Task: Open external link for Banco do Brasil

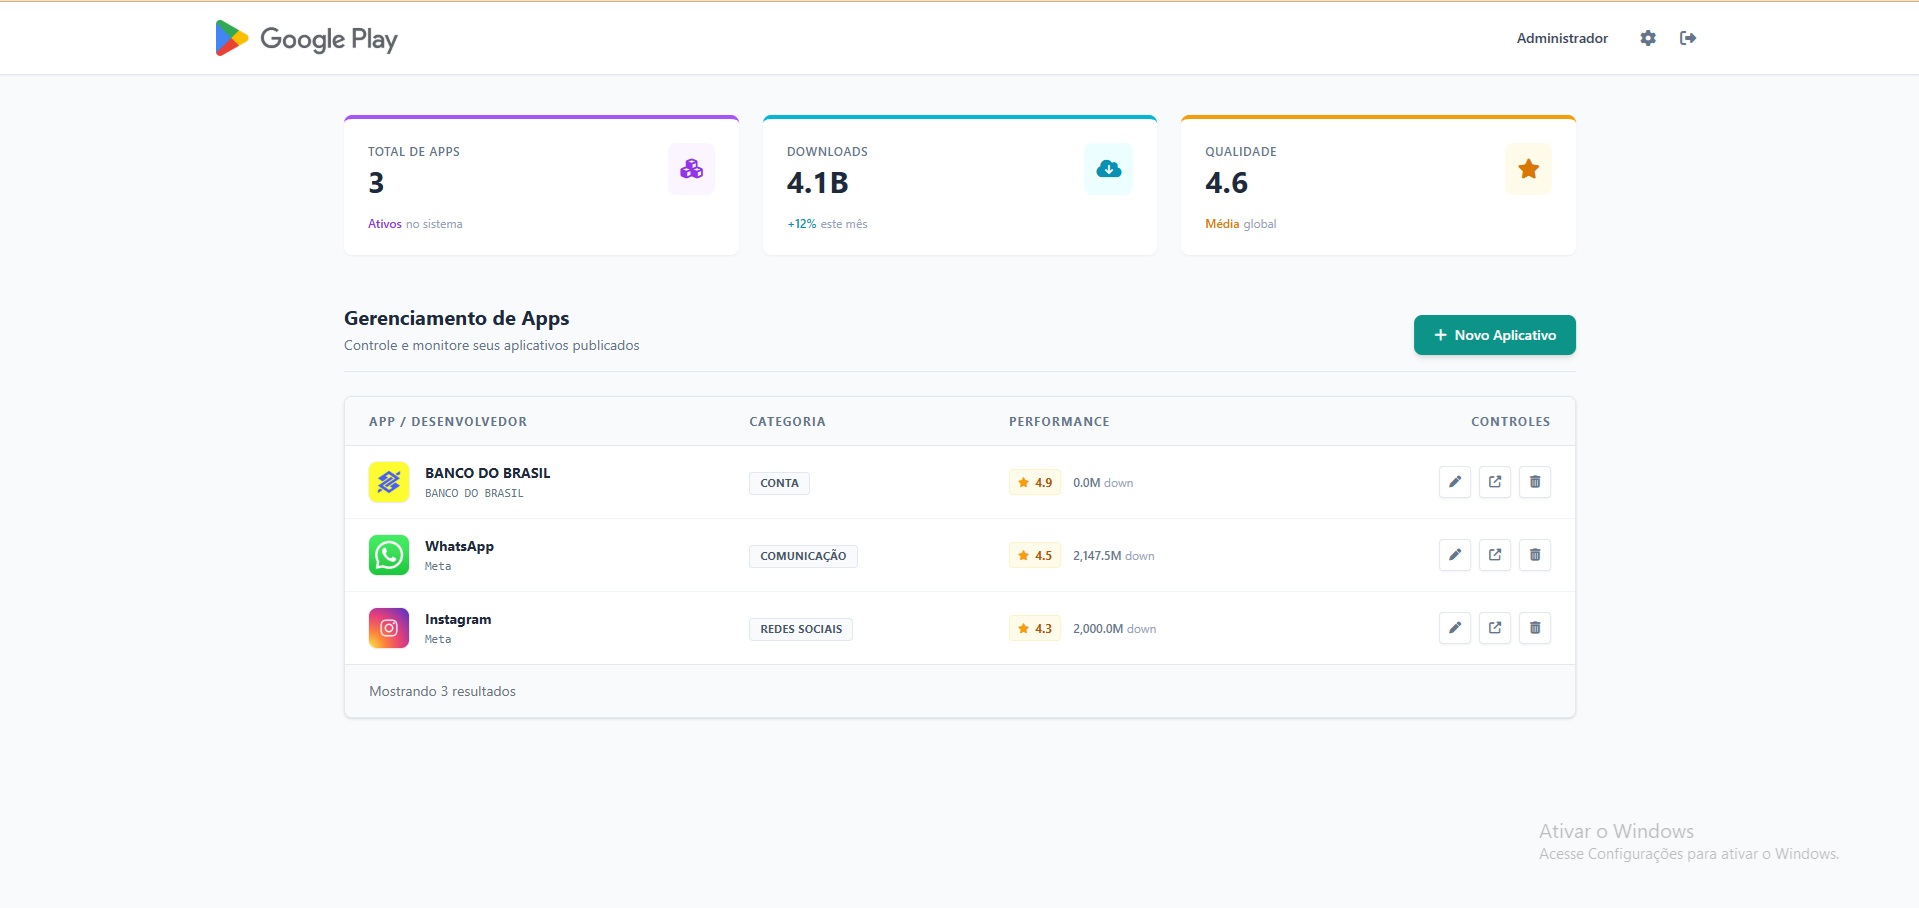Action: [x=1494, y=482]
